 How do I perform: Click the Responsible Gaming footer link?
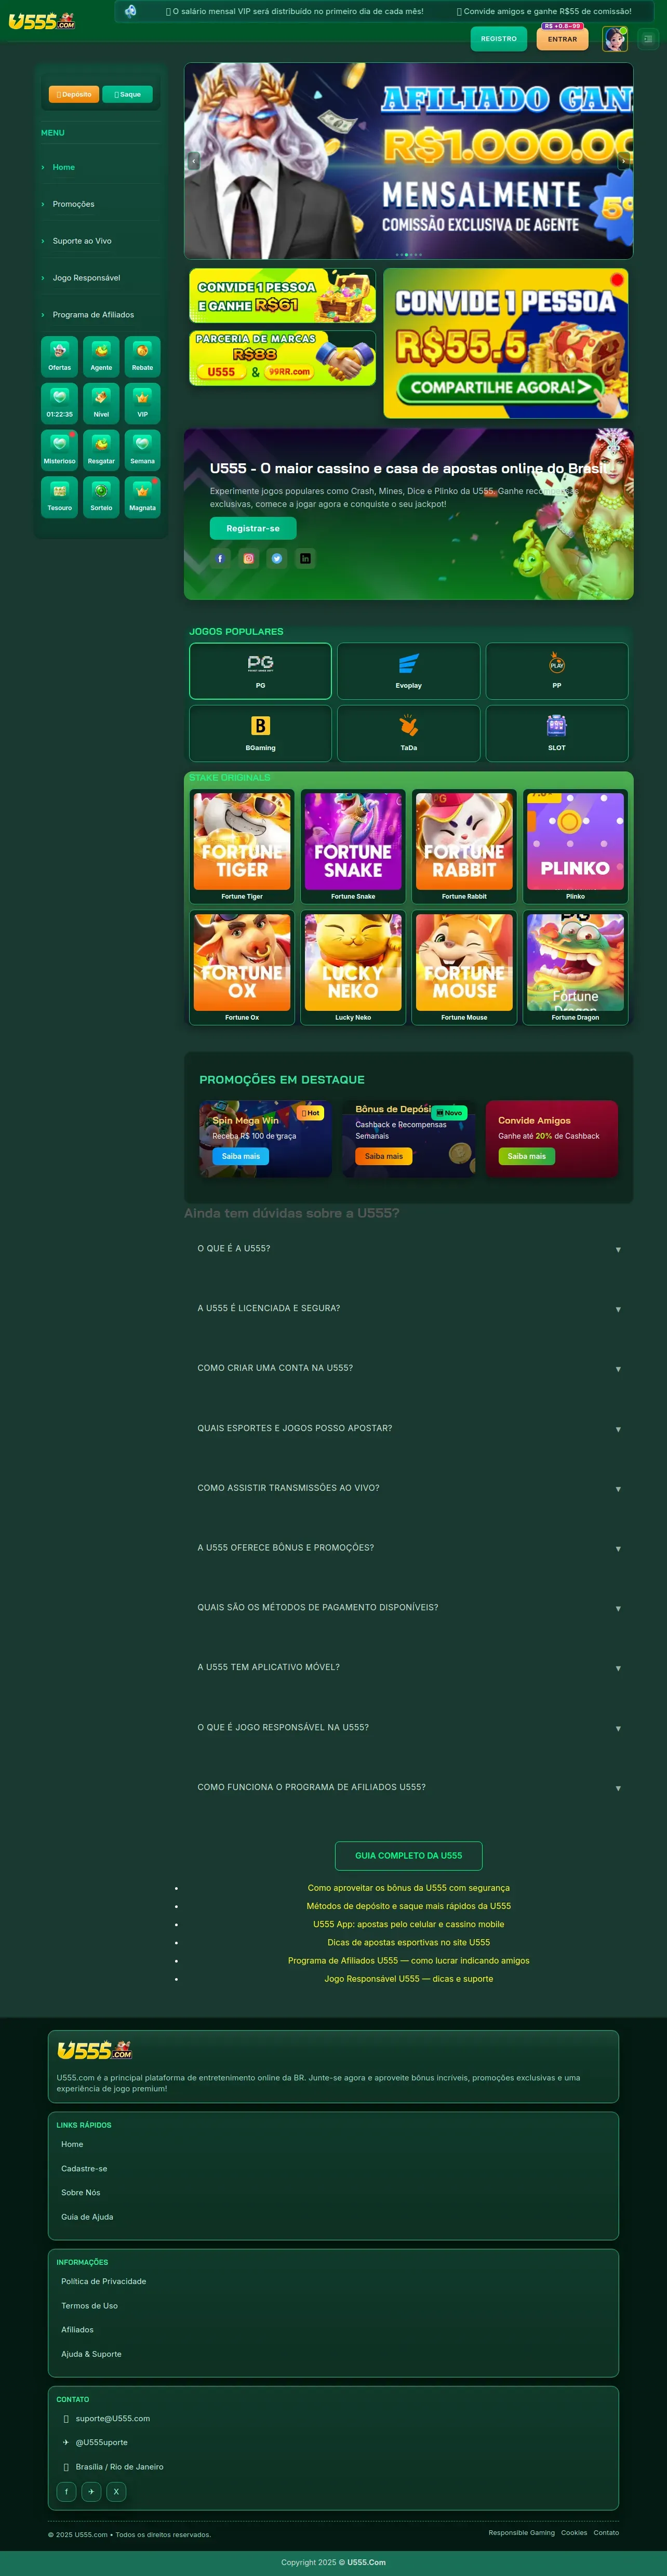521,2532
